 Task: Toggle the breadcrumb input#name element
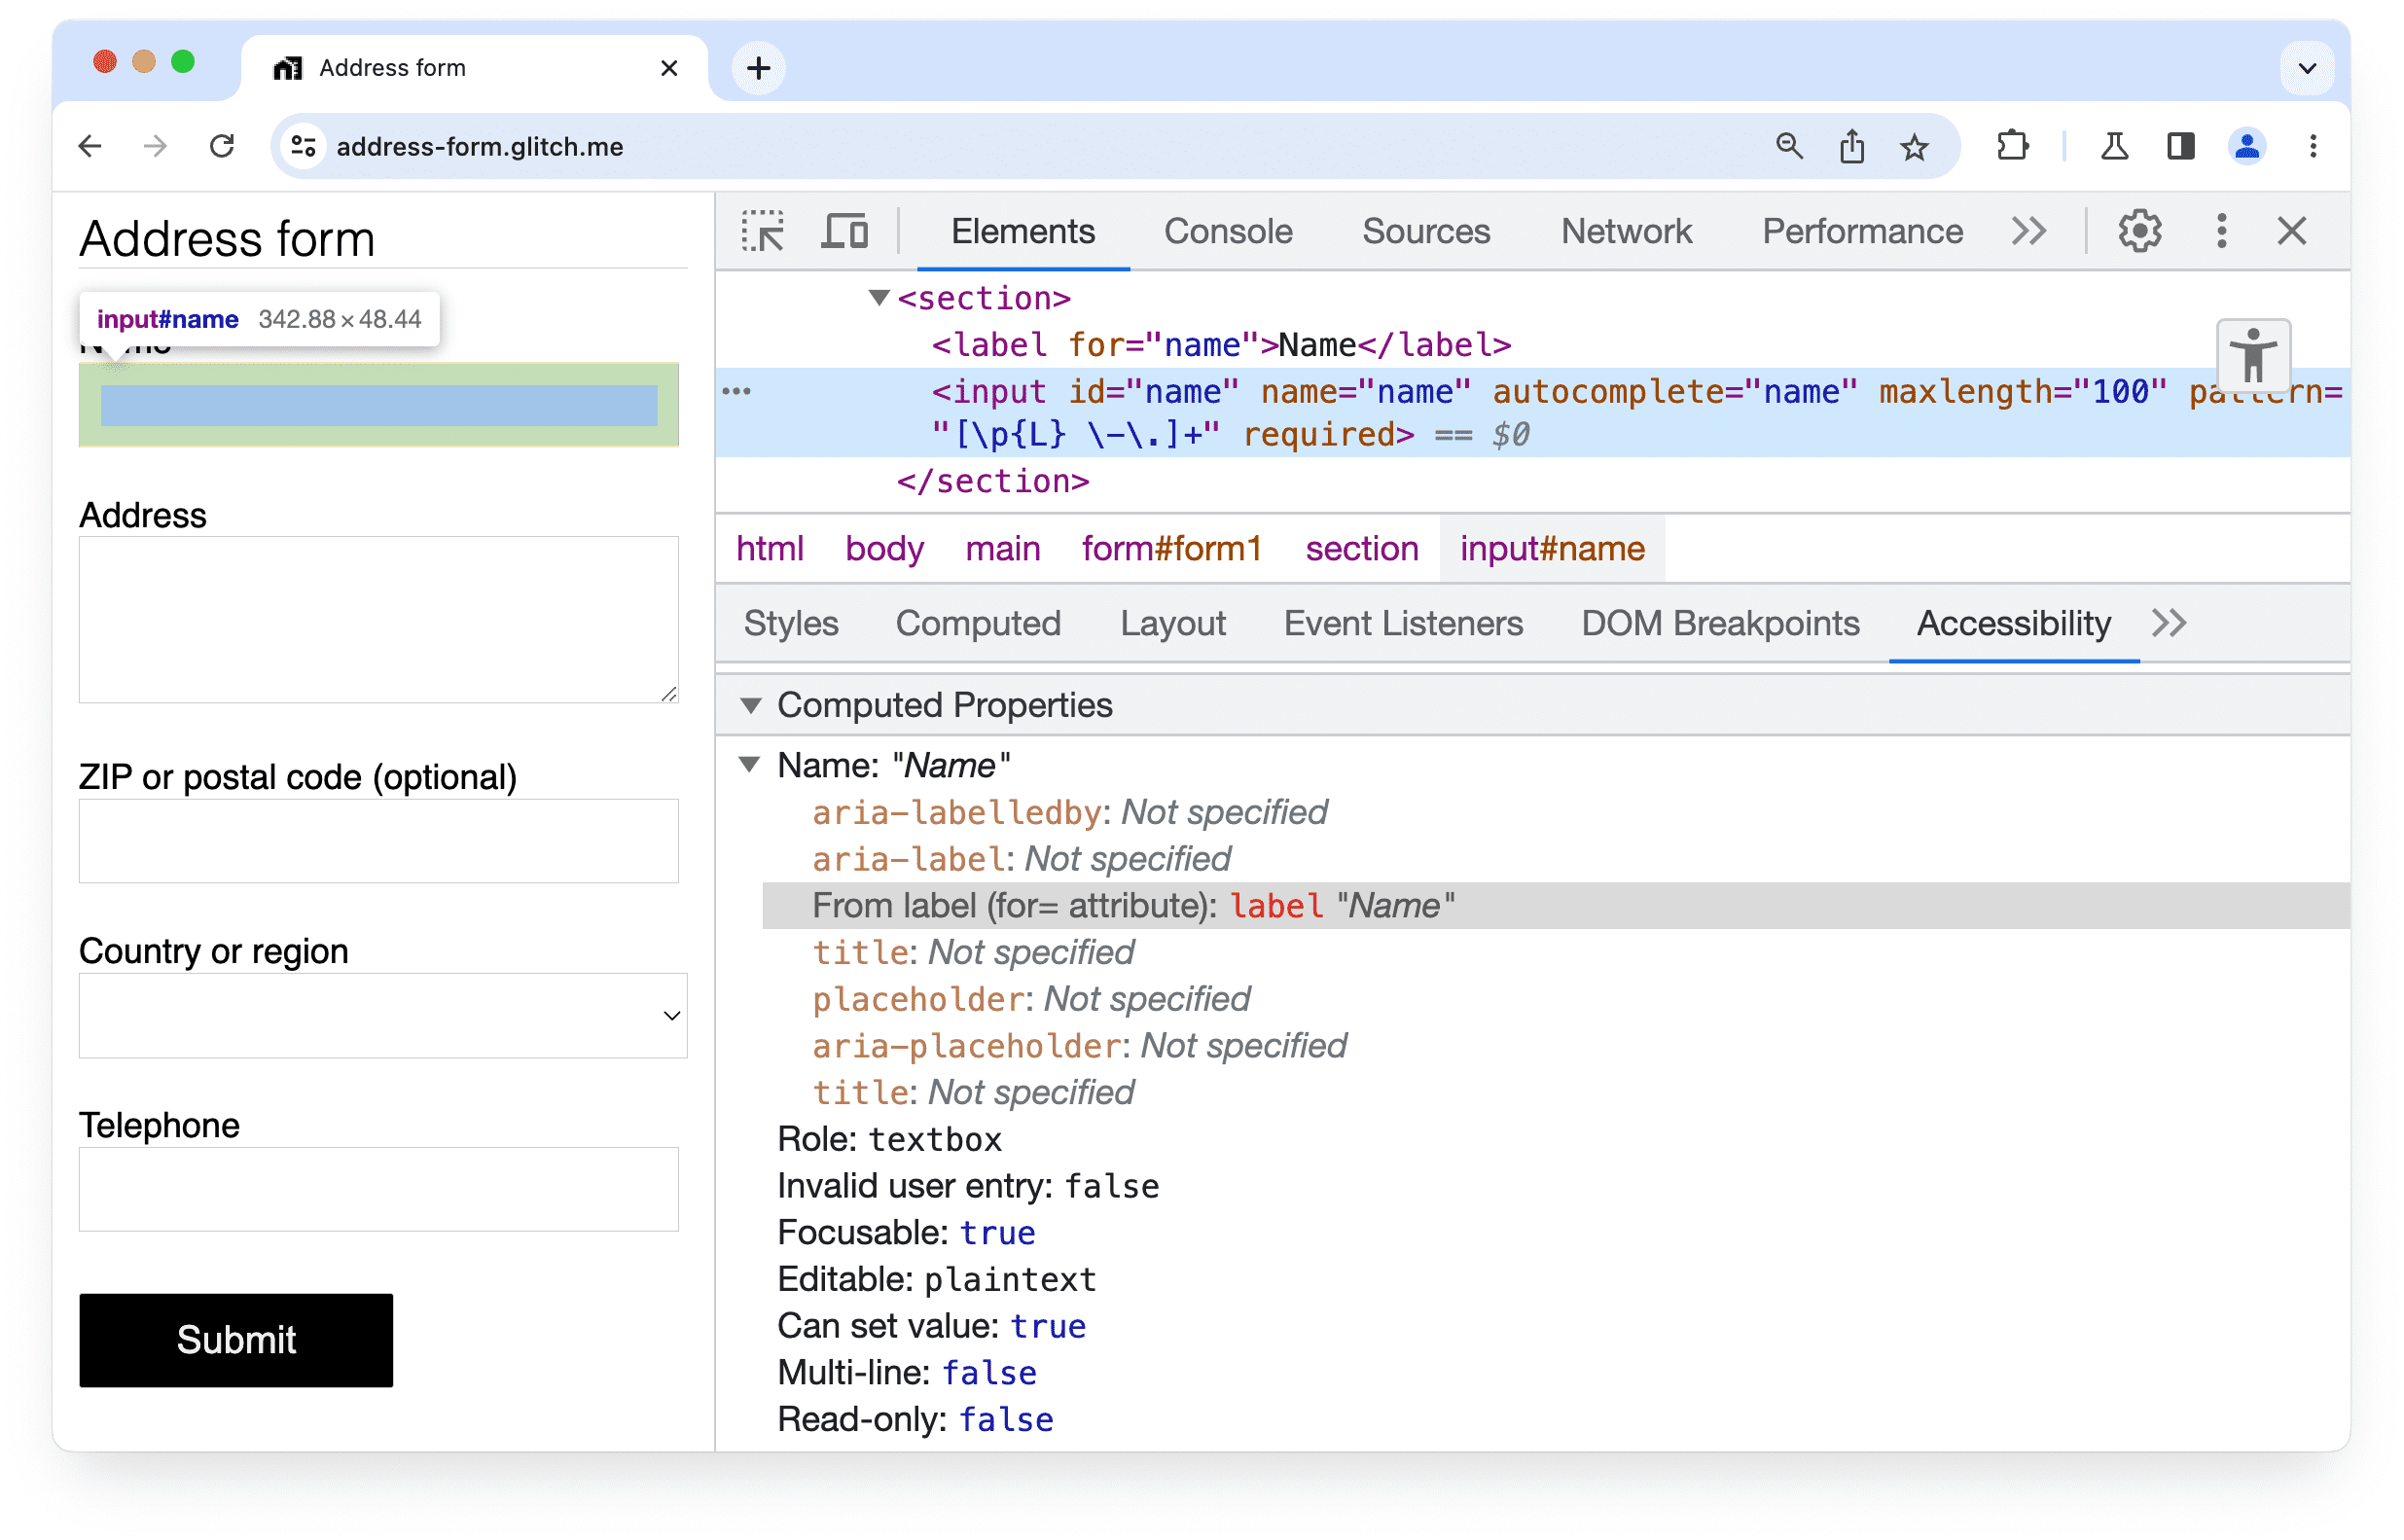[x=1551, y=549]
